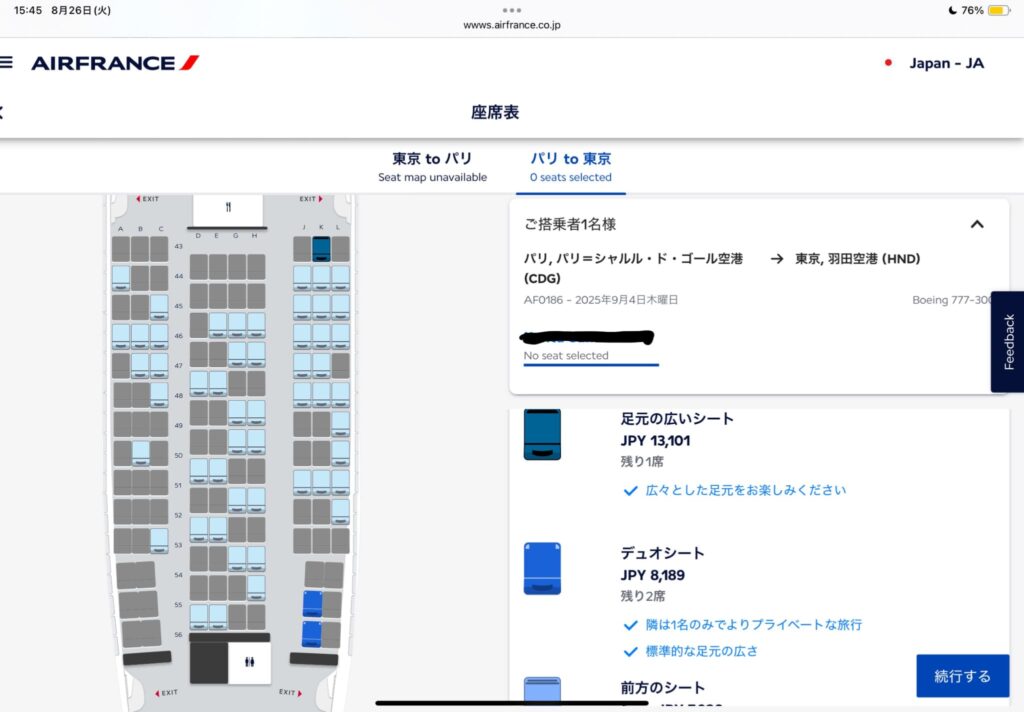Click the Air France logo
The width and height of the screenshot is (1024, 712).
coord(115,63)
